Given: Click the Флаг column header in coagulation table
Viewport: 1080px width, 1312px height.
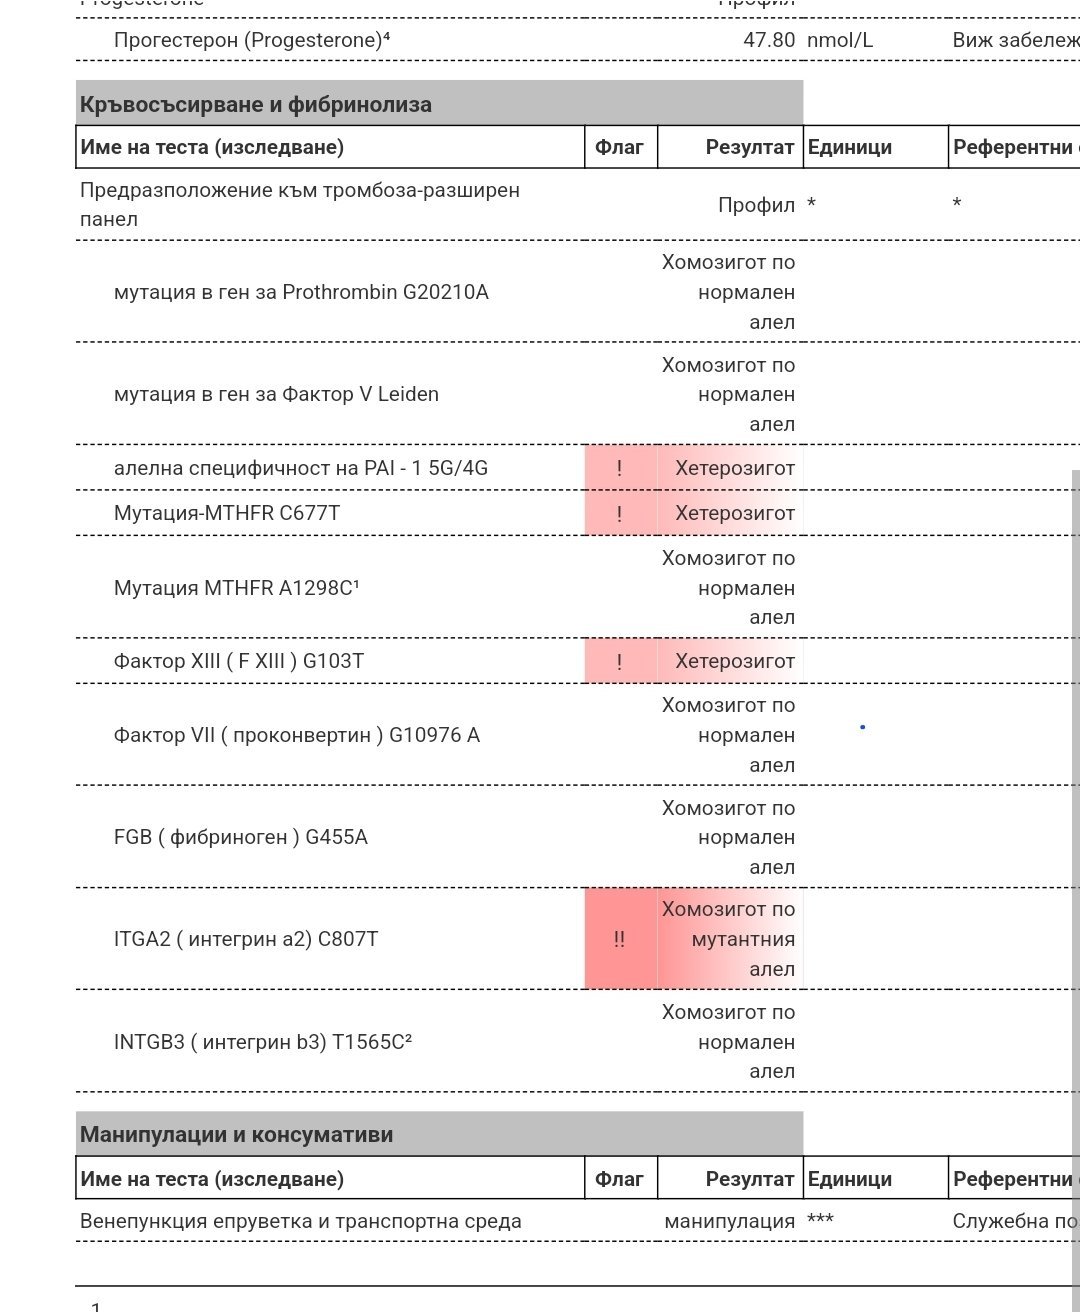Looking at the screenshot, I should click(x=619, y=147).
